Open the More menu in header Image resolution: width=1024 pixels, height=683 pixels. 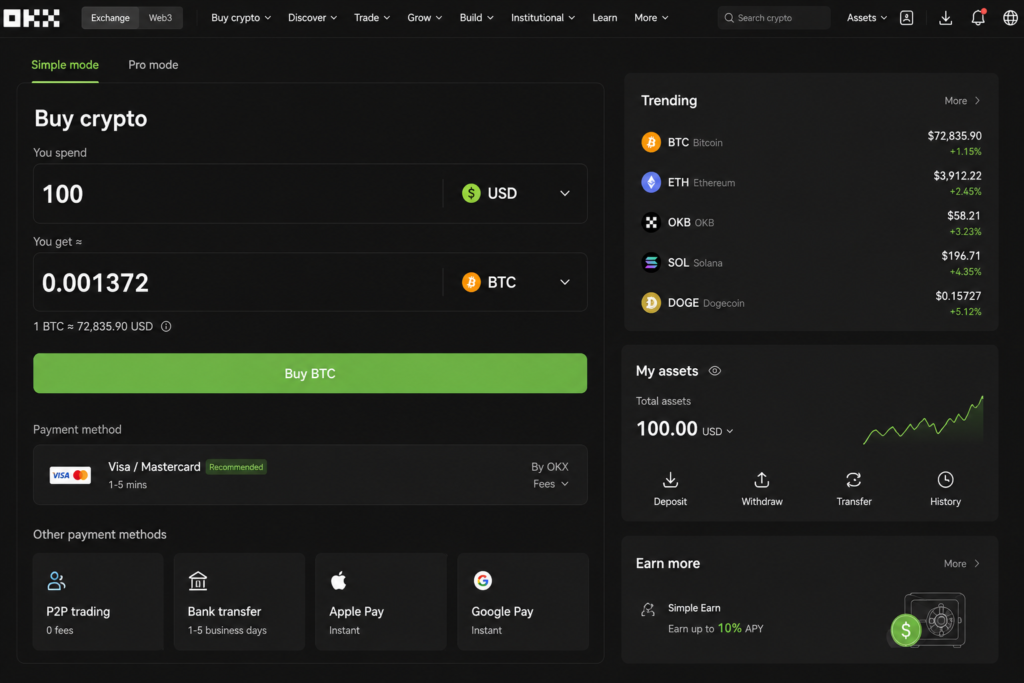pyautogui.click(x=651, y=18)
